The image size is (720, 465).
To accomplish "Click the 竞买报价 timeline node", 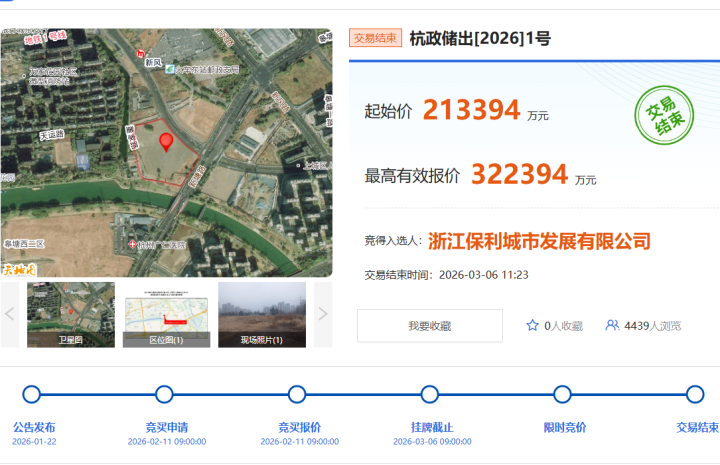I will tap(297, 394).
